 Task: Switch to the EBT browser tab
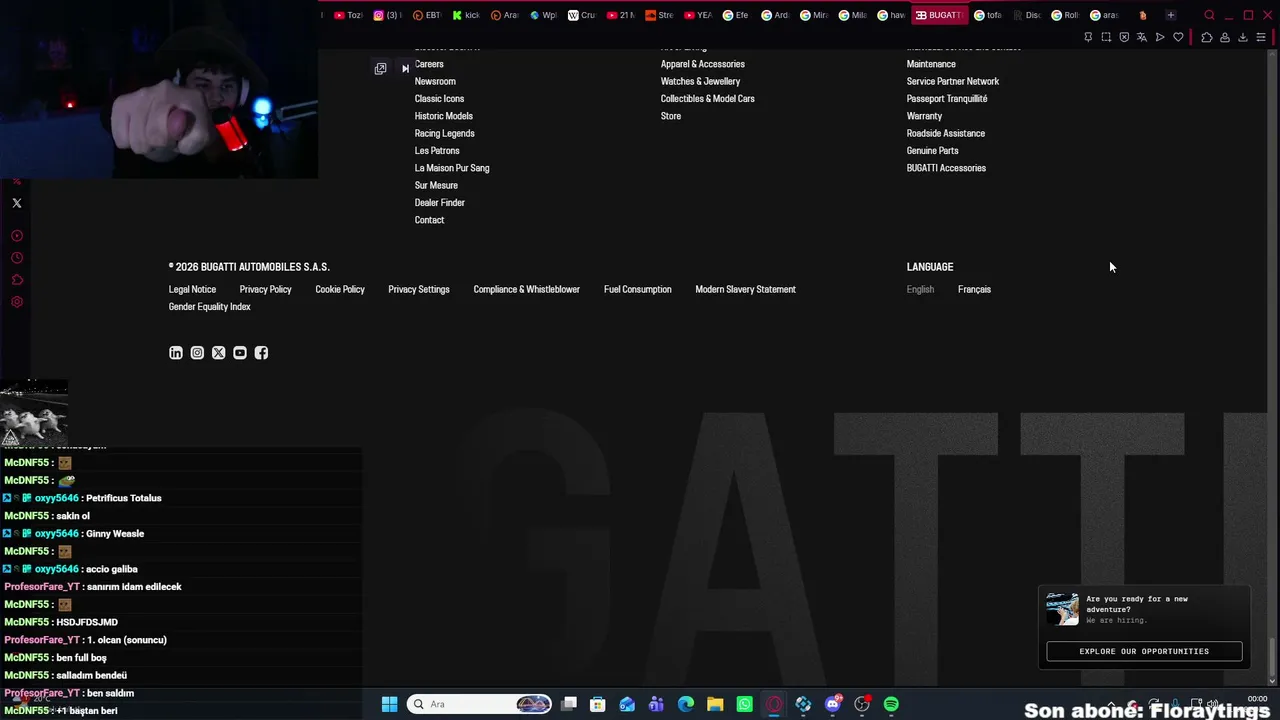427,15
